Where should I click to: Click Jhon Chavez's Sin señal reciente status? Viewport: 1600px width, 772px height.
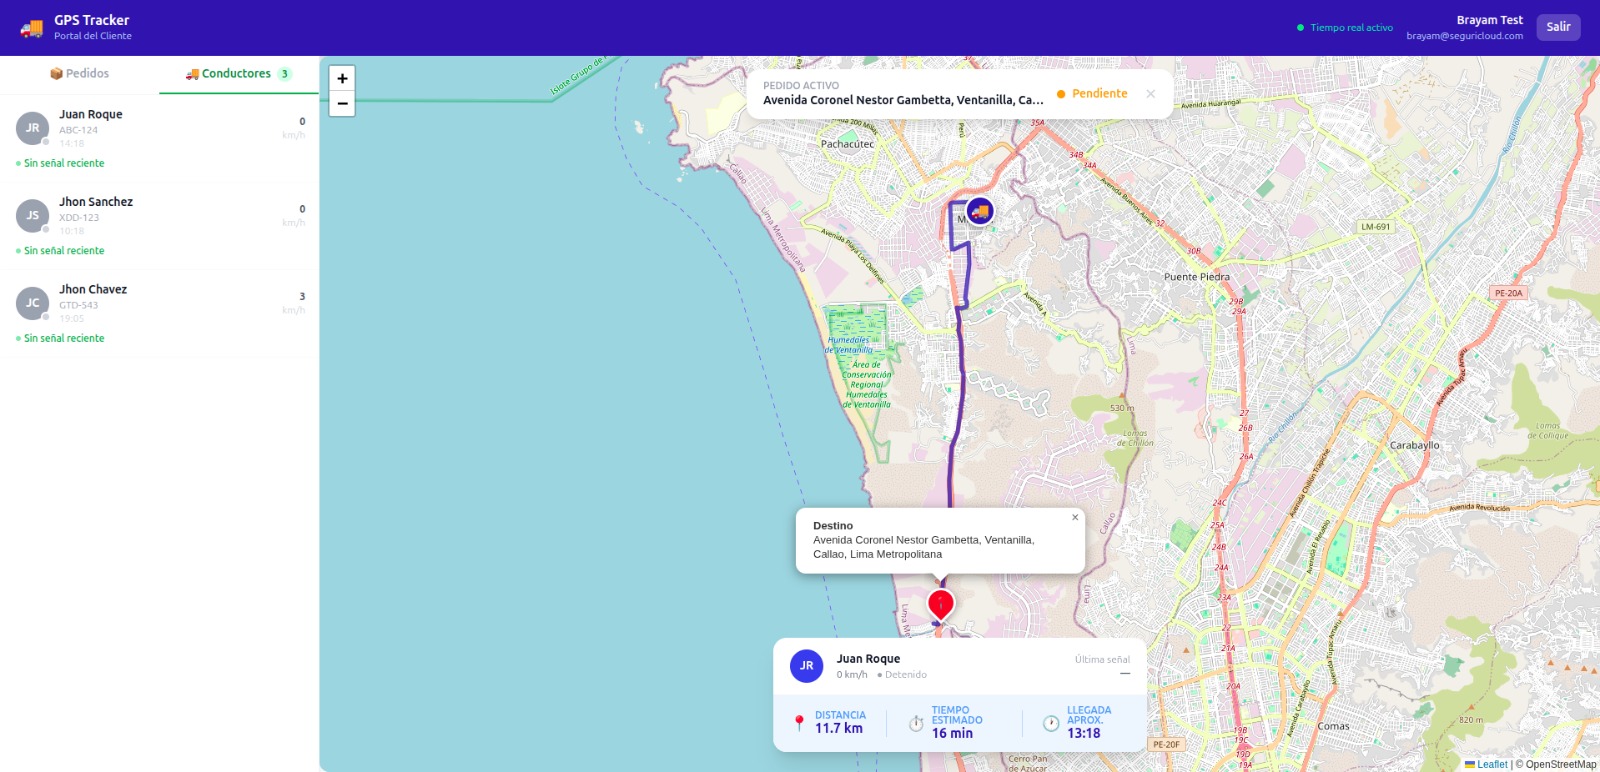point(60,338)
